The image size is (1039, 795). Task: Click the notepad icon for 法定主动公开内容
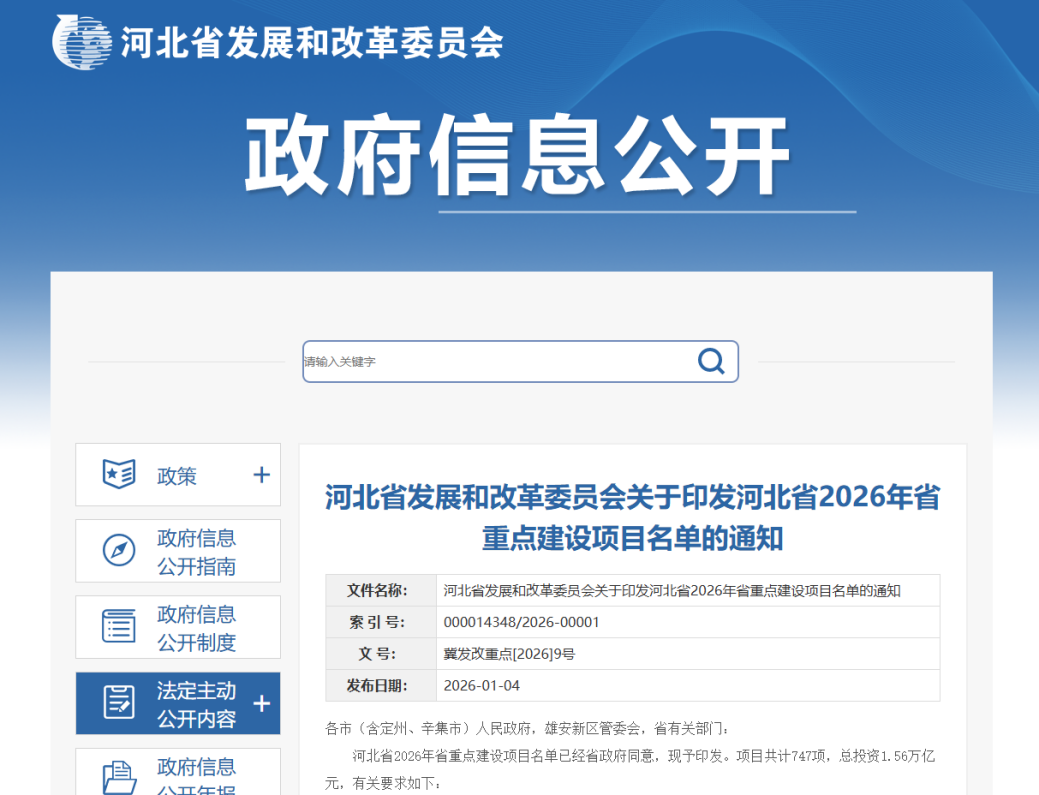point(119,703)
